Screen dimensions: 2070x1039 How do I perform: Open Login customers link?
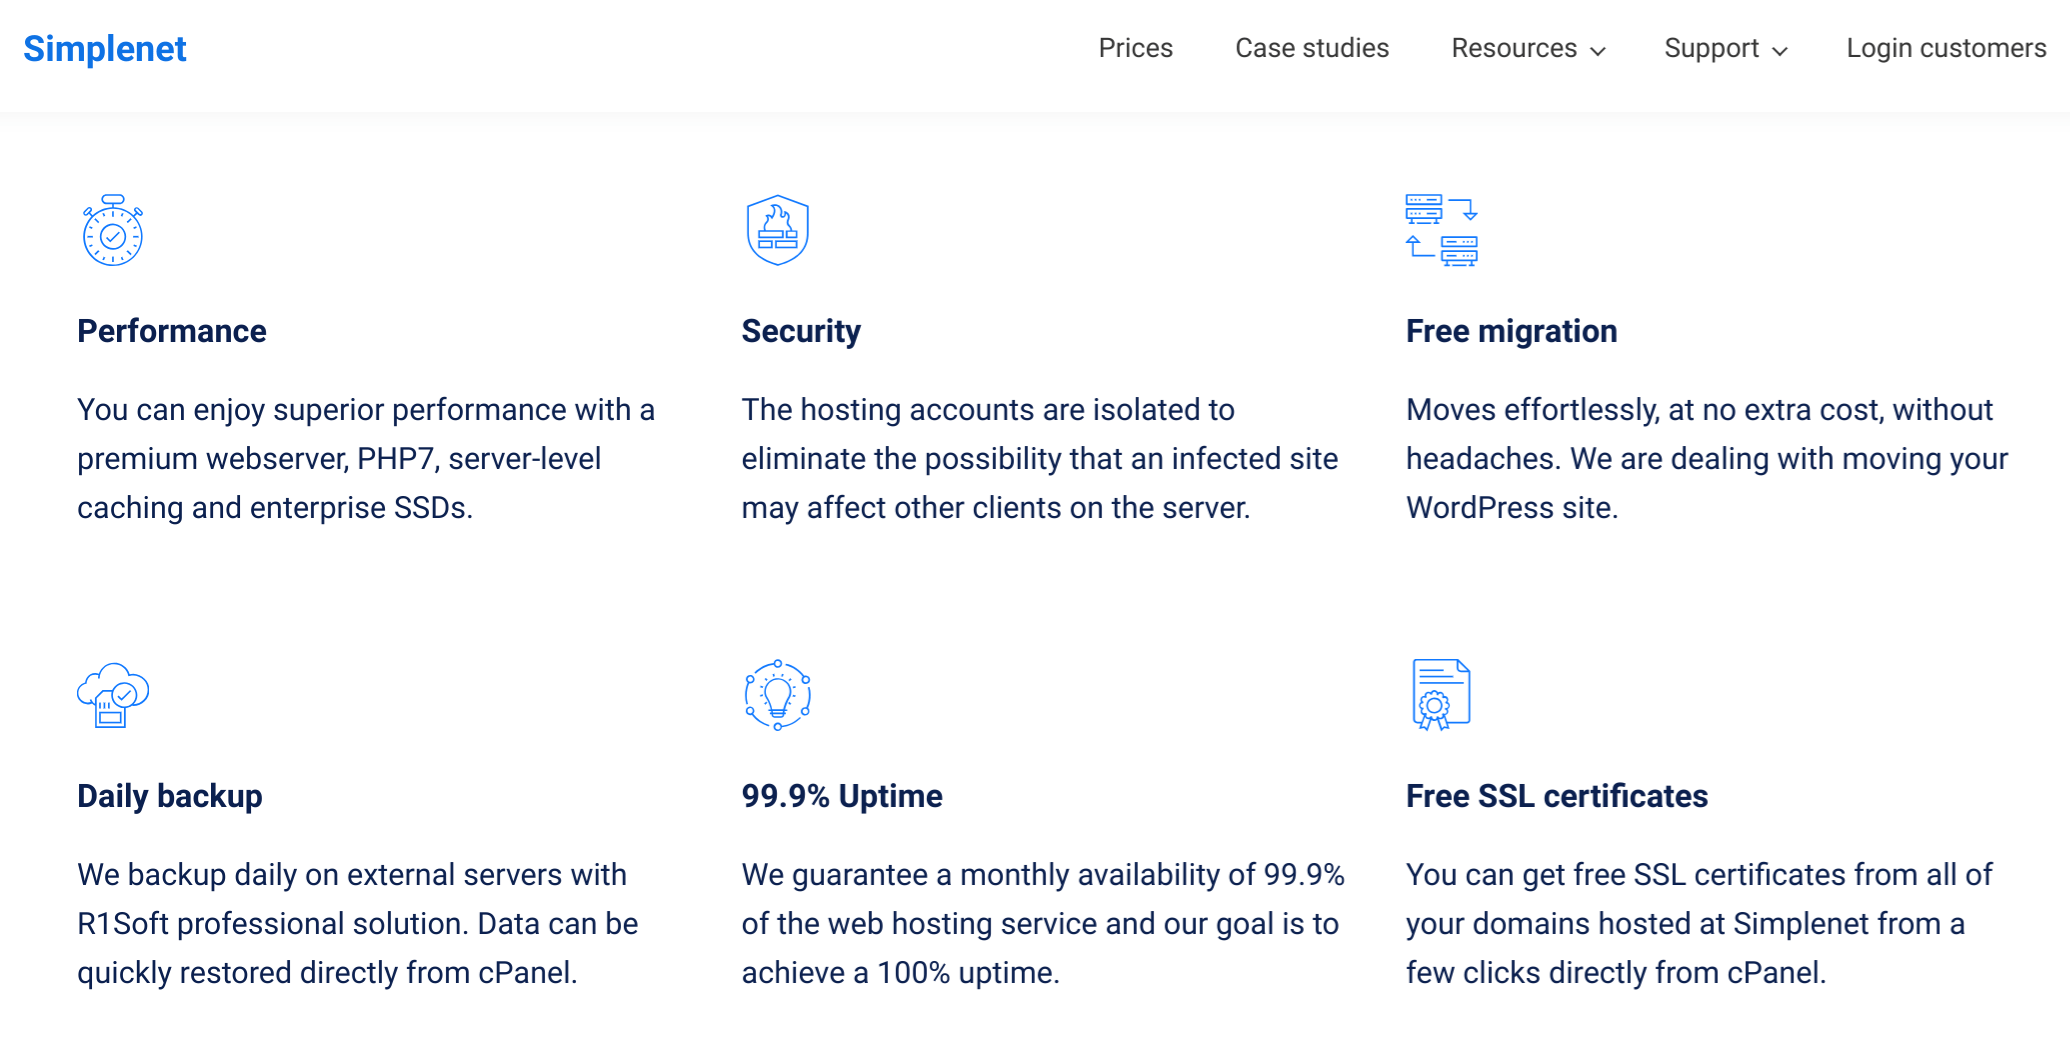[x=1946, y=48]
